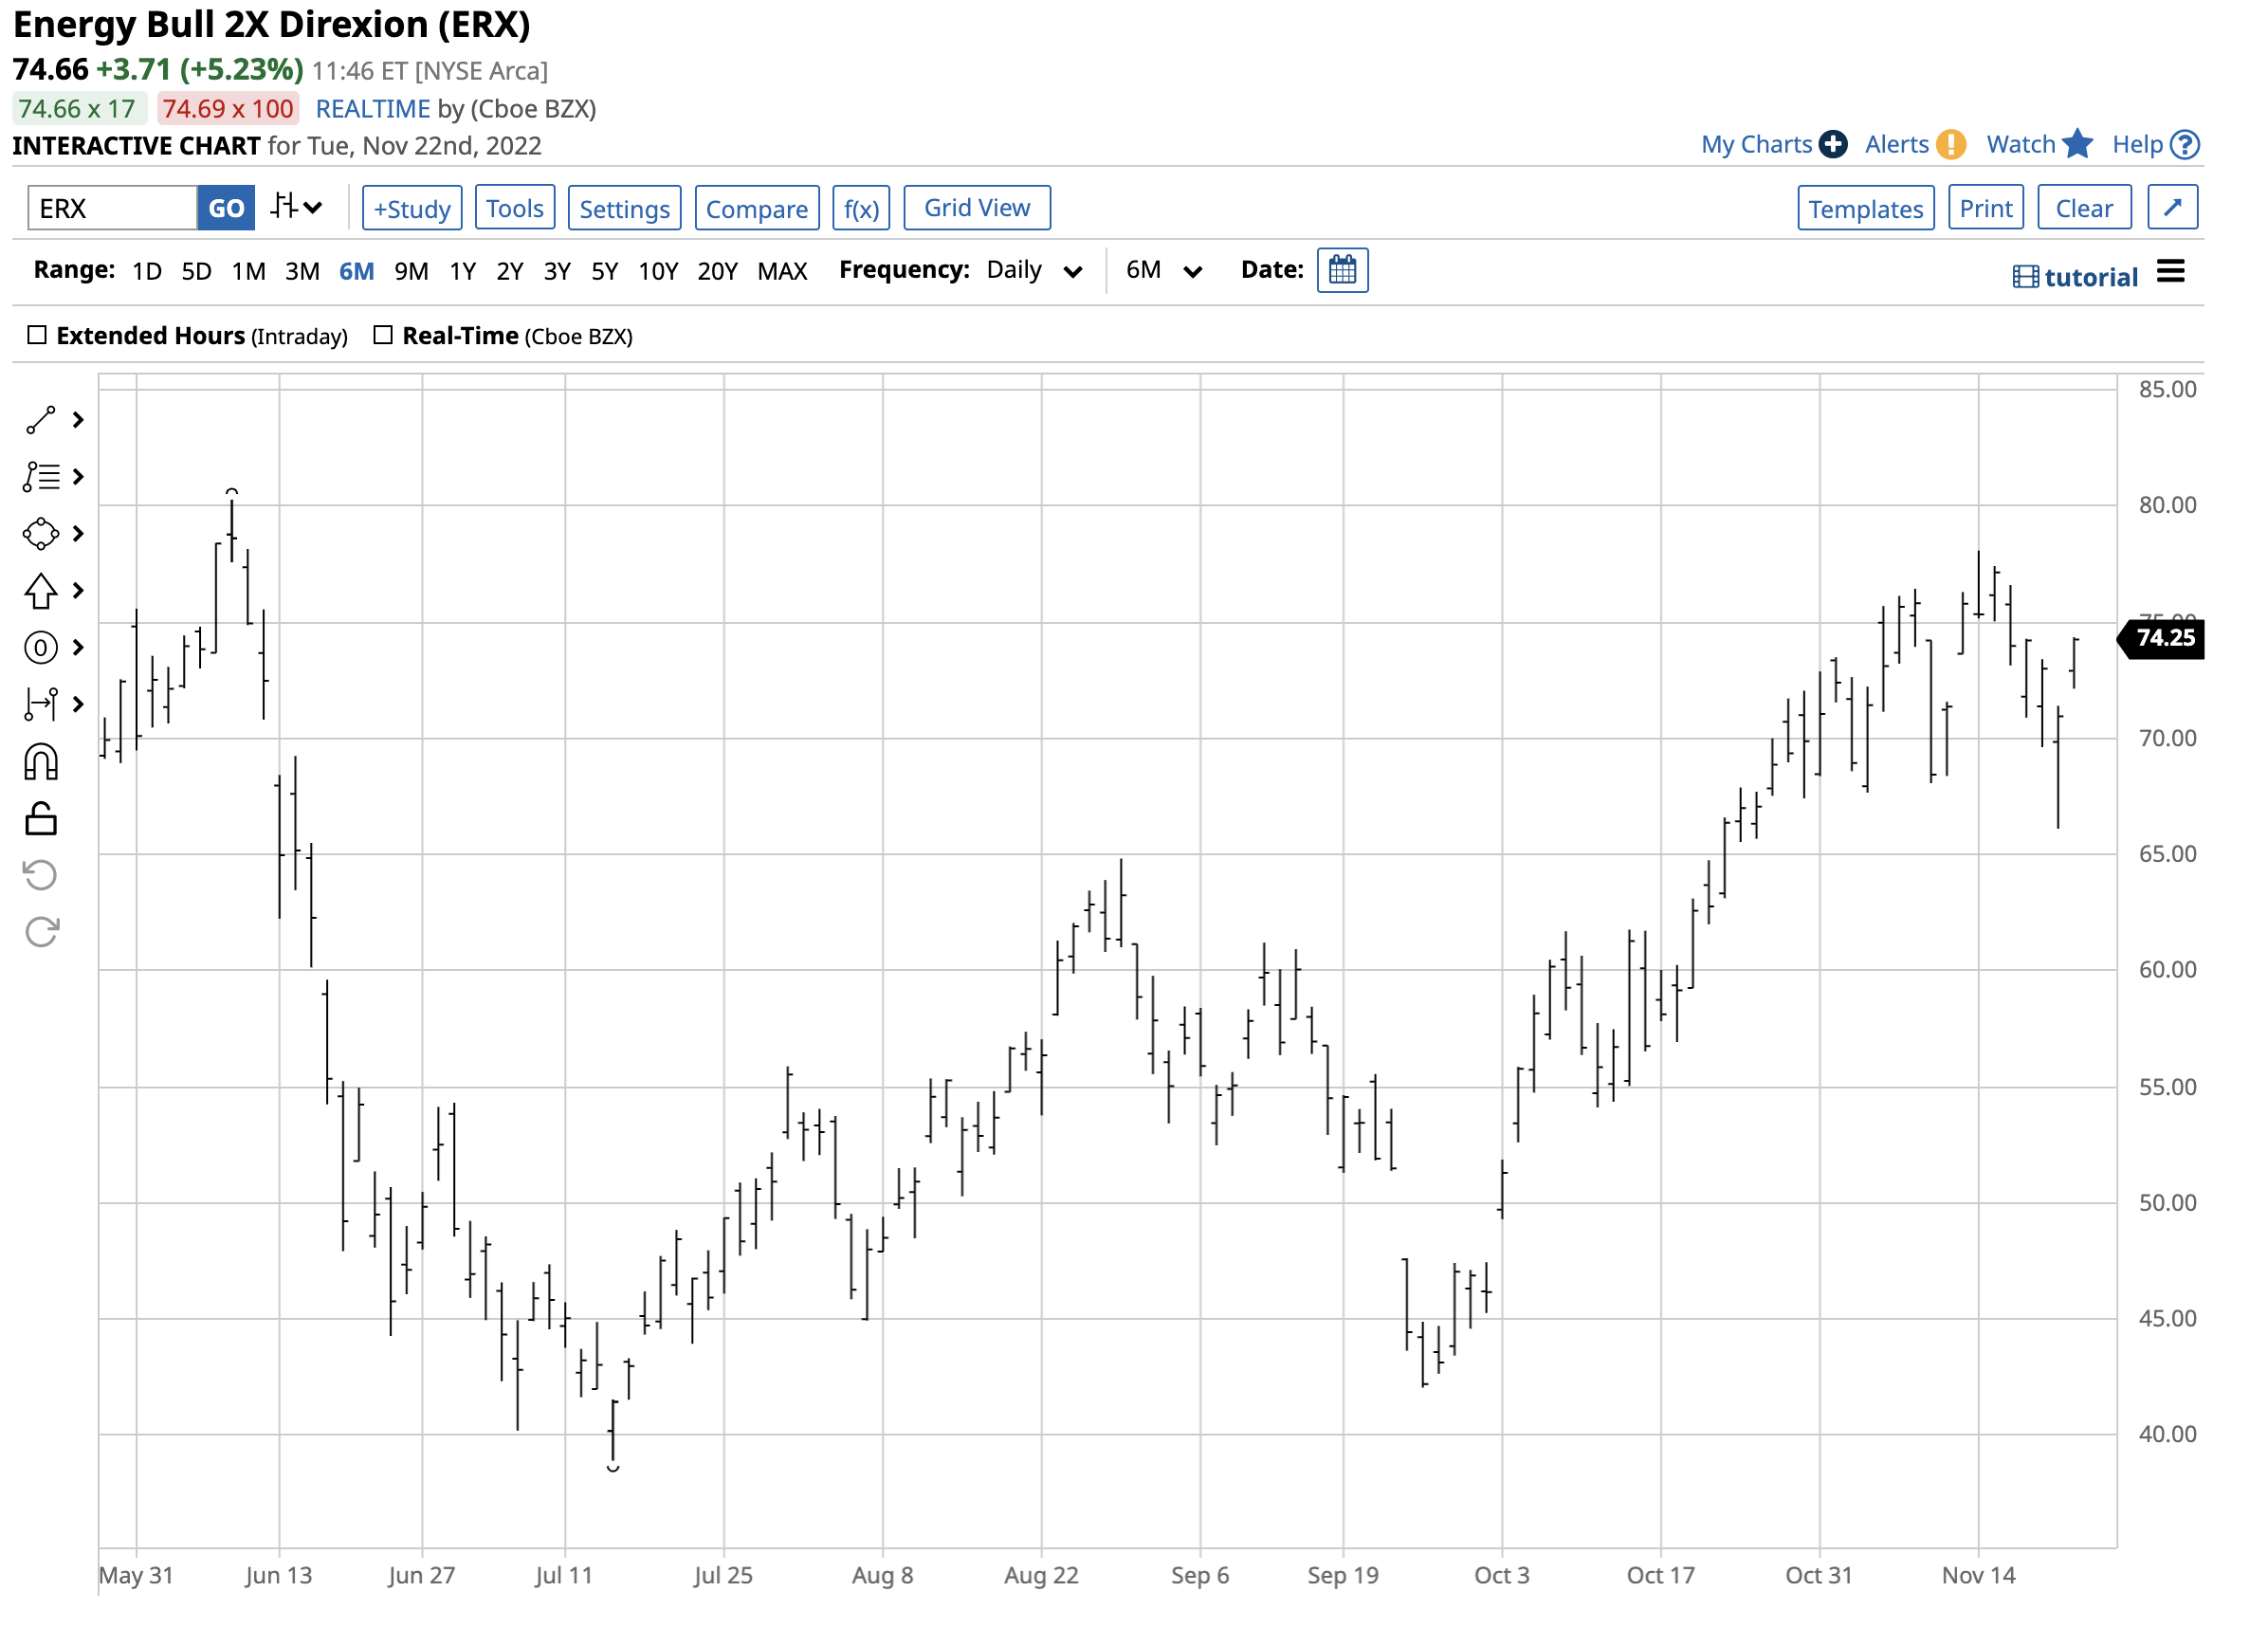Click the Compare button
Screen dimensions: 2268x1646
(x=757, y=208)
